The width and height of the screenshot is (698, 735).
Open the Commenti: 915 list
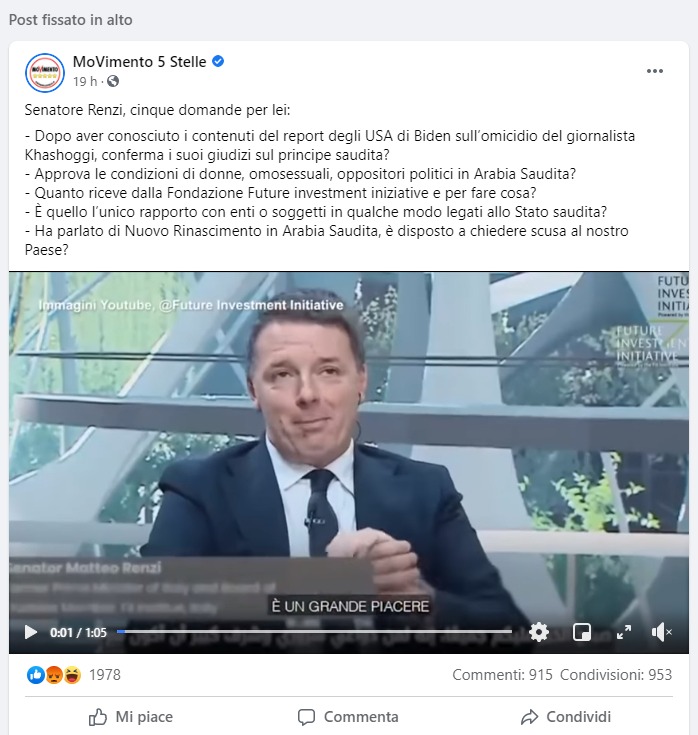pyautogui.click(x=502, y=675)
